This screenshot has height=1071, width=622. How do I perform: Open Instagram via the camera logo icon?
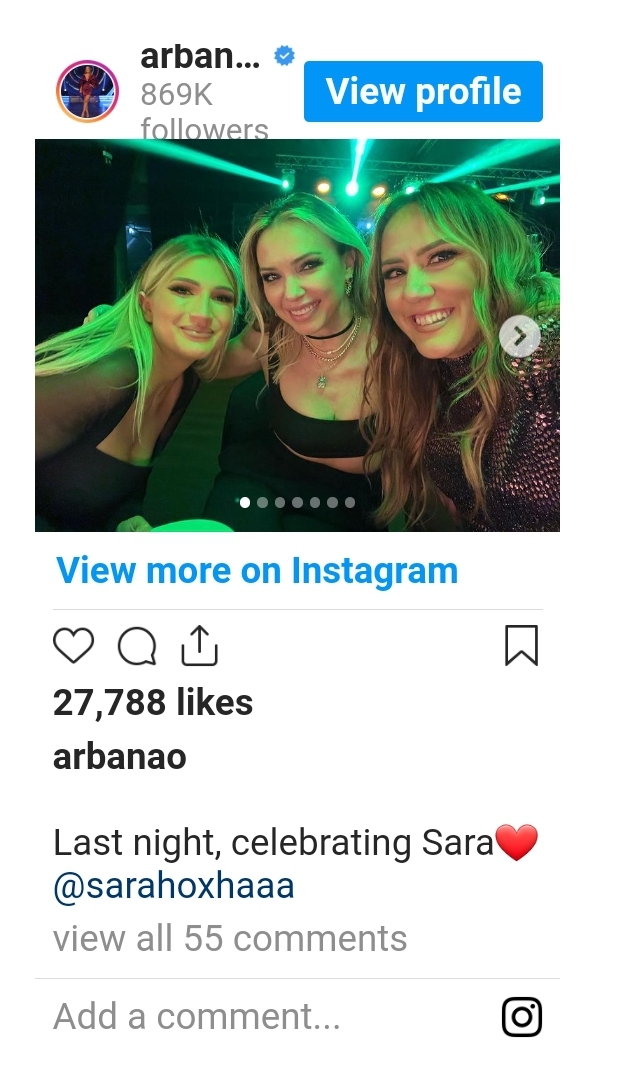point(522,1016)
